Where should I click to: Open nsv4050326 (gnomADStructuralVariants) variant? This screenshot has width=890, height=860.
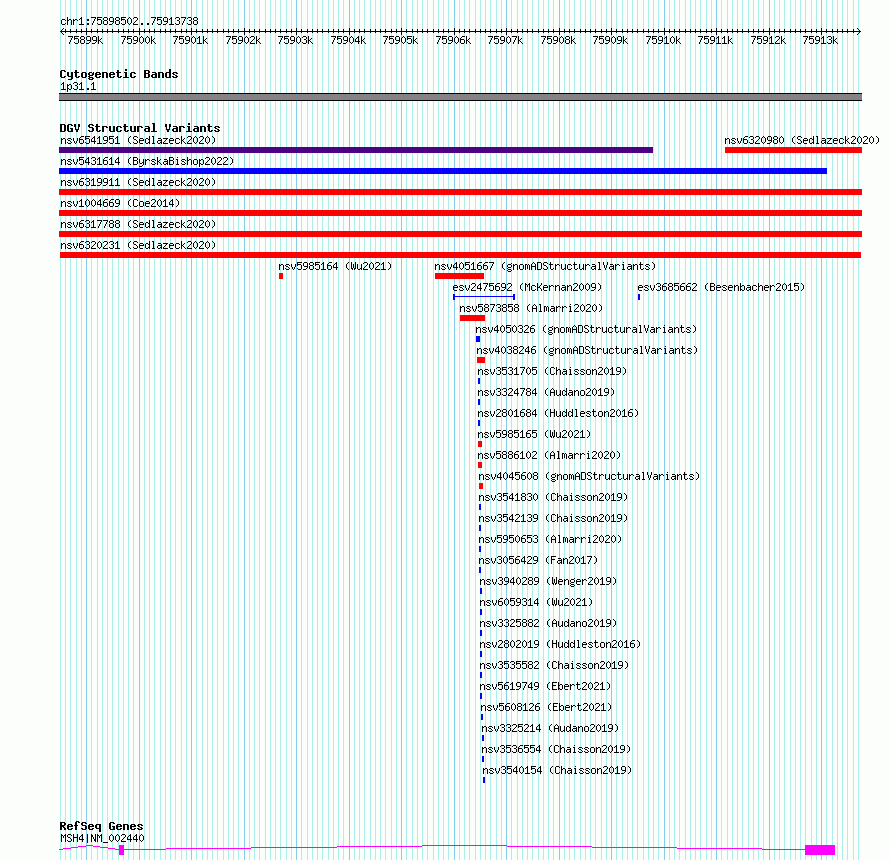pyautogui.click(x=586, y=329)
